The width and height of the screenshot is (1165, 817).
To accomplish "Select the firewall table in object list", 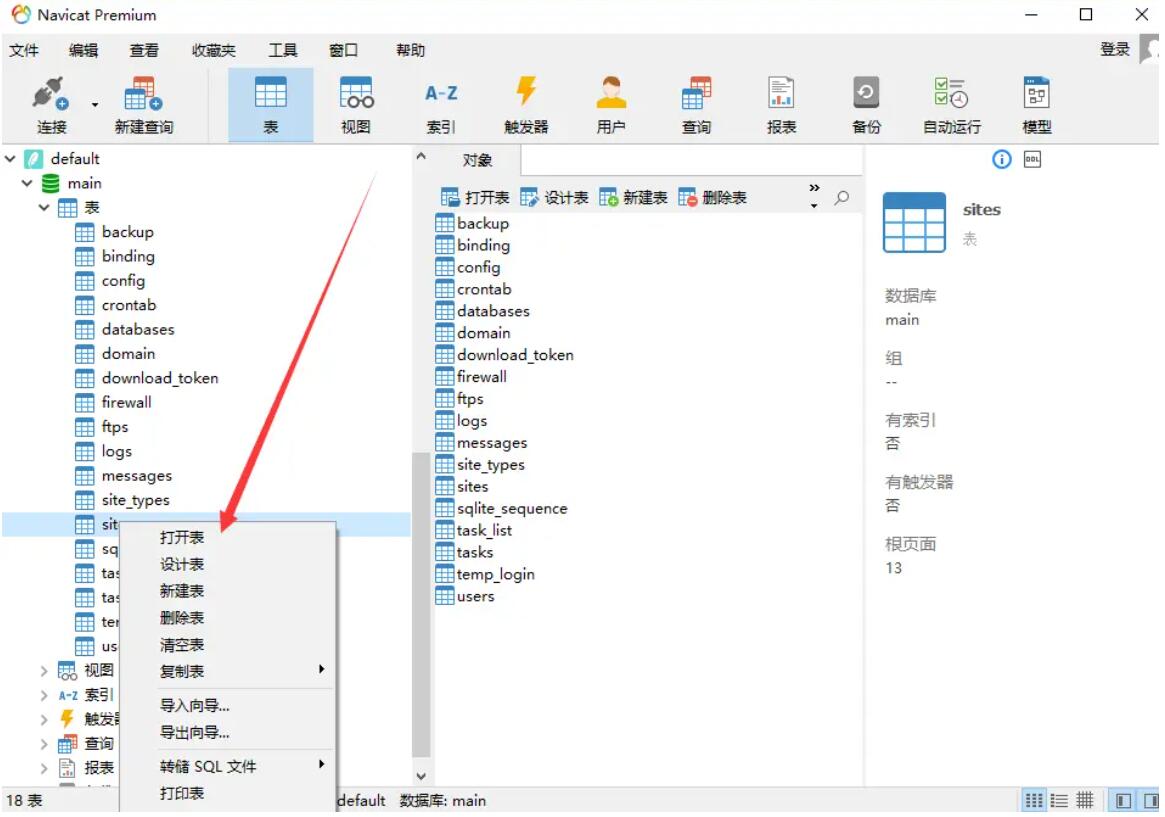I will click(x=481, y=377).
